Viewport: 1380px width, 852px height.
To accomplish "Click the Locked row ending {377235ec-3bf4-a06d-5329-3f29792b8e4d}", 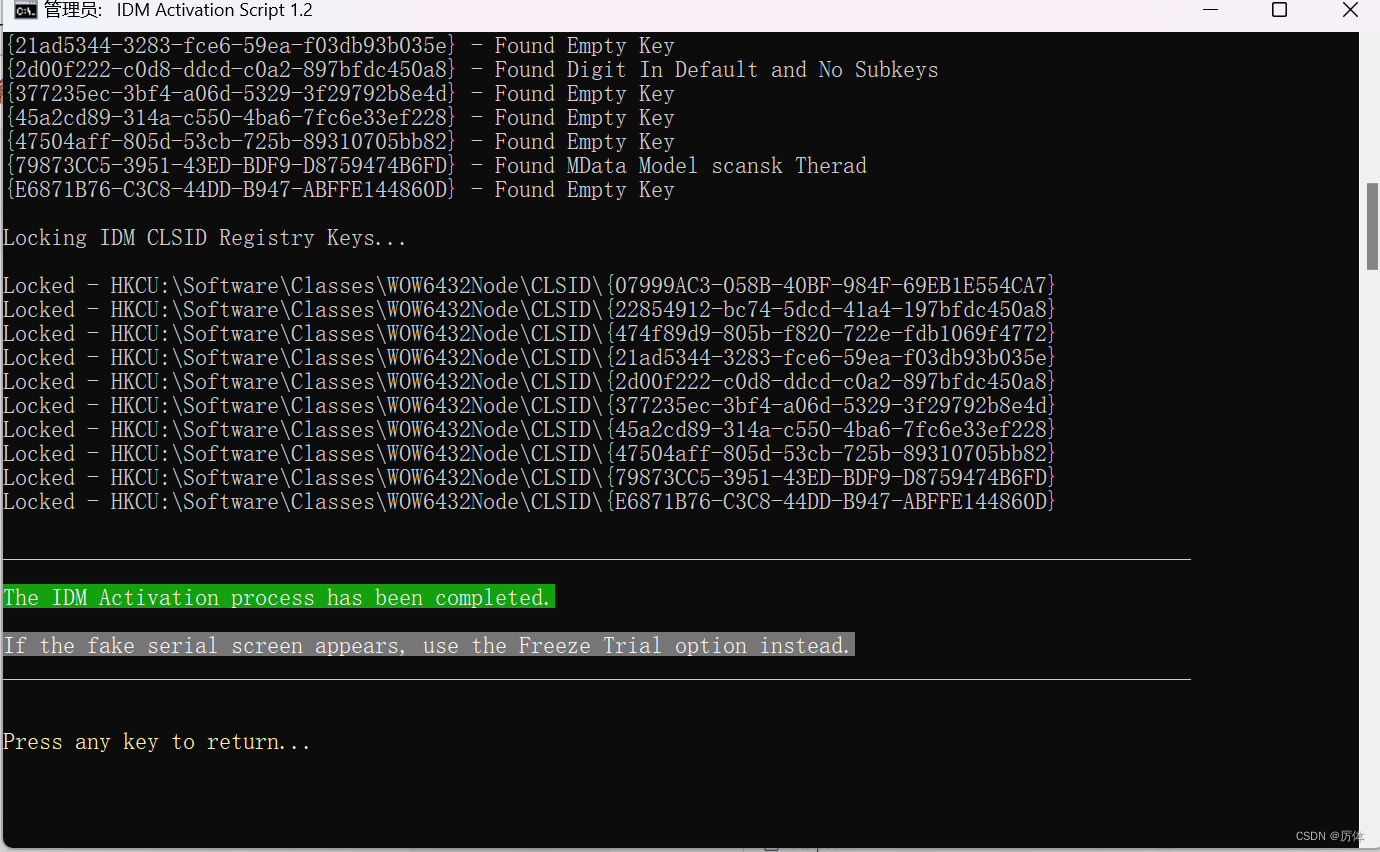I will tap(530, 406).
